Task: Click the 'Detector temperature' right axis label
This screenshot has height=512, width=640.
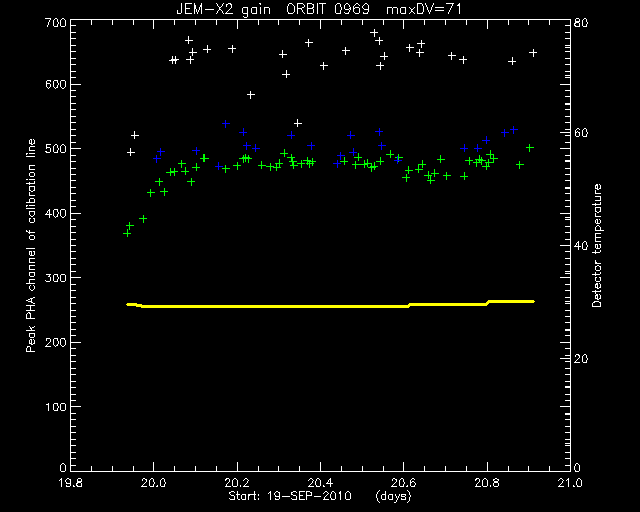Action: (x=596, y=245)
